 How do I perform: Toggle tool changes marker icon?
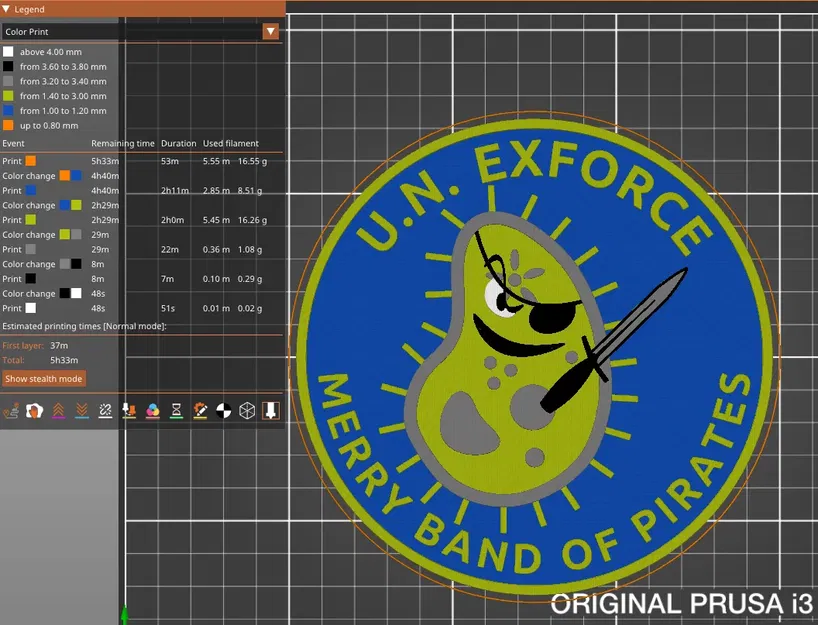128,410
